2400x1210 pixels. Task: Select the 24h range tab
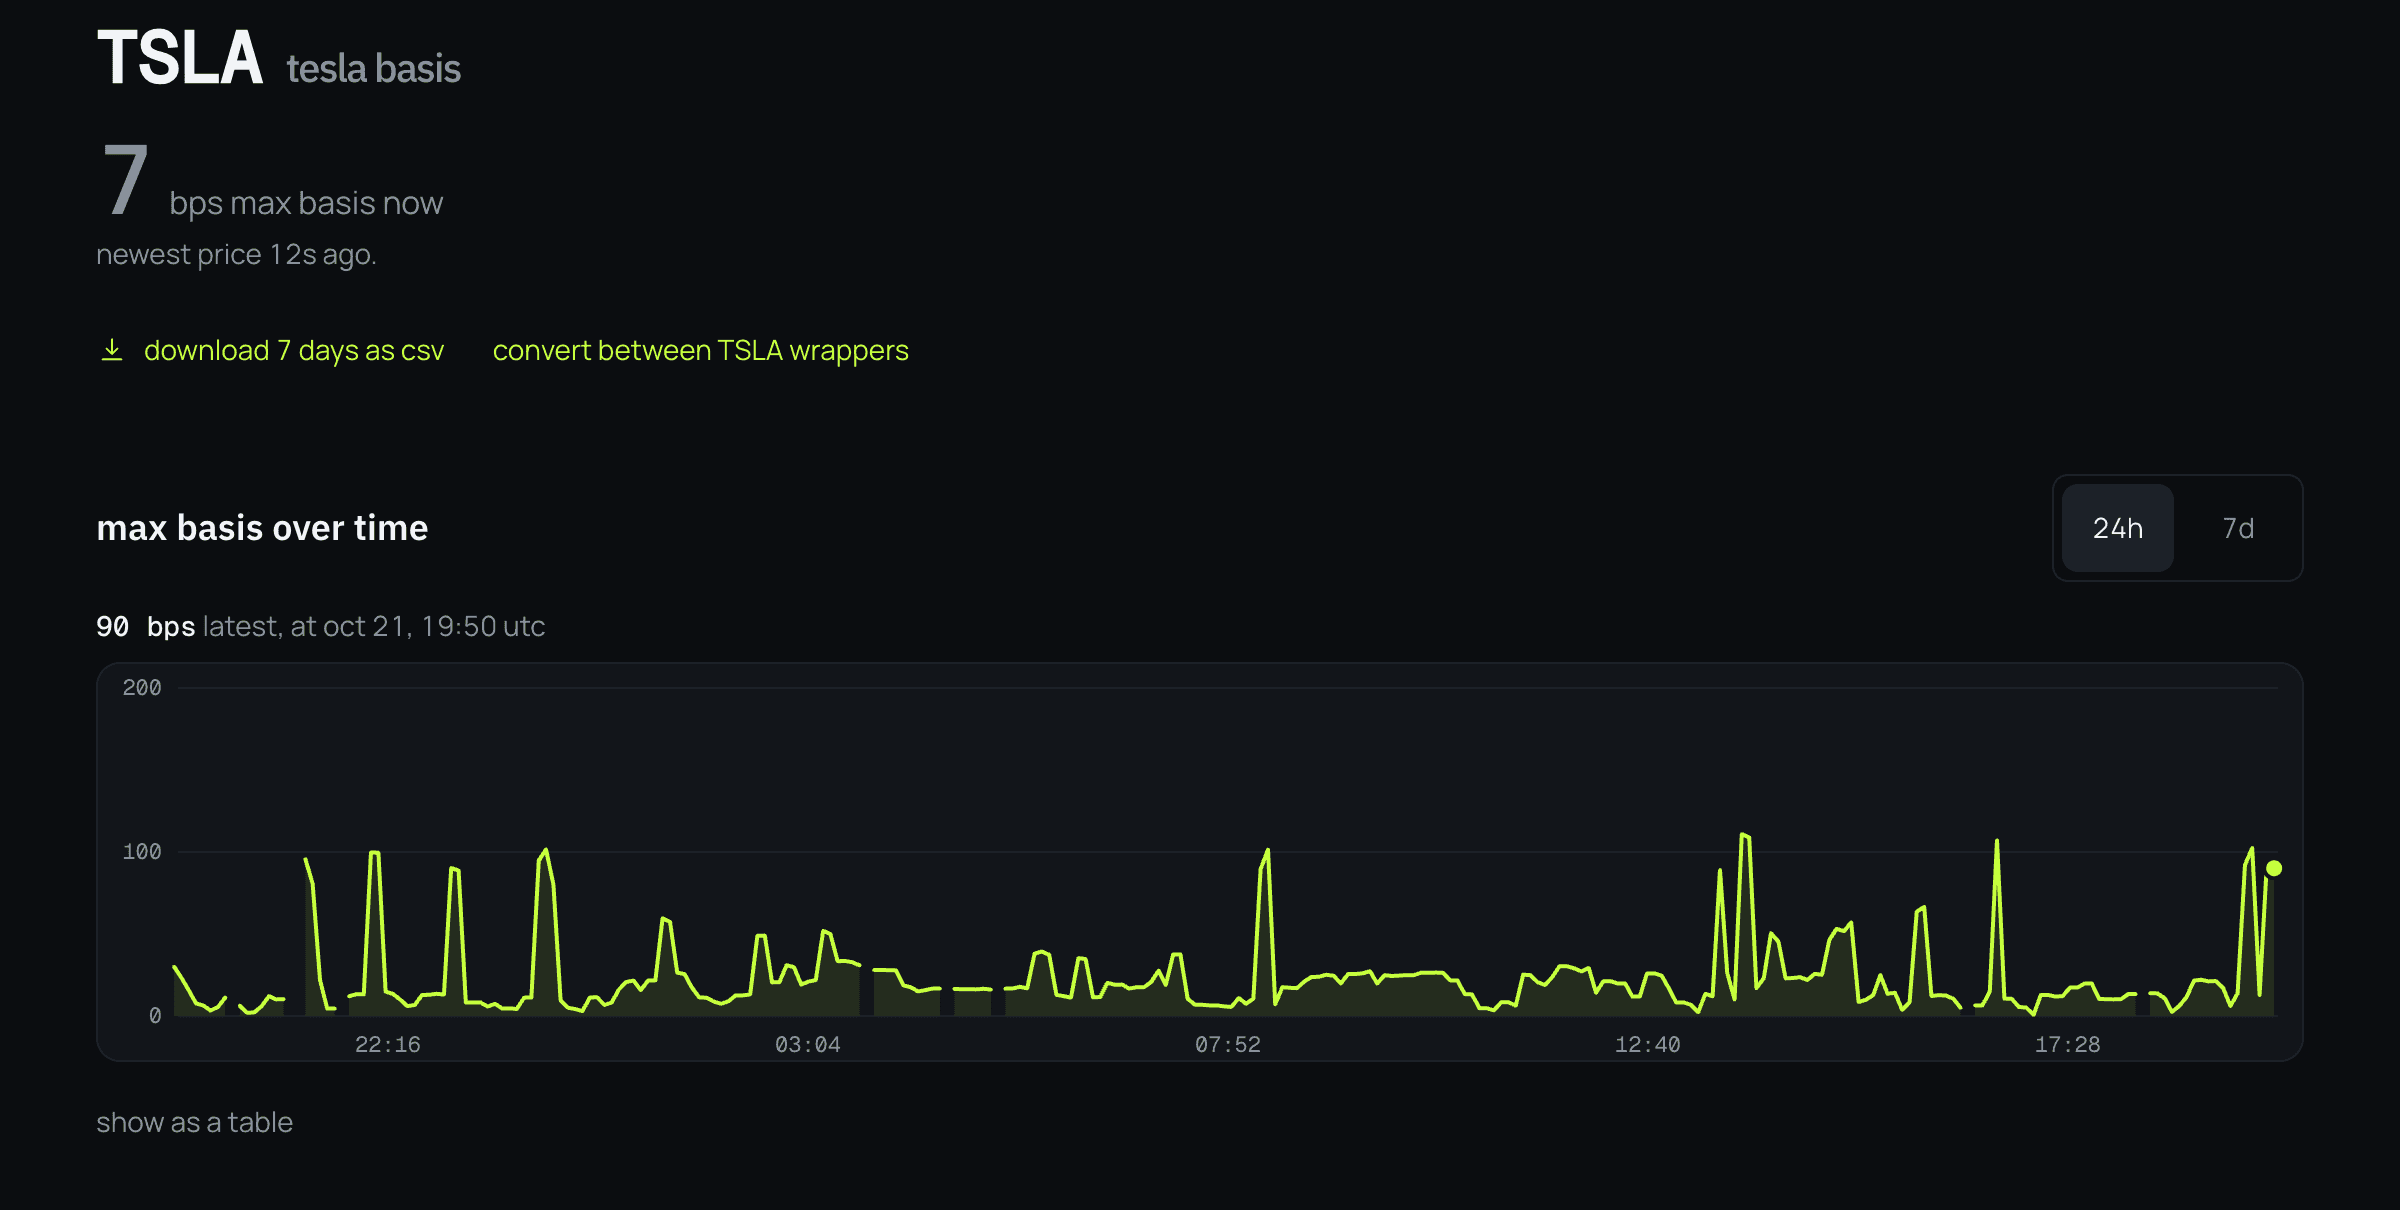coord(2118,528)
